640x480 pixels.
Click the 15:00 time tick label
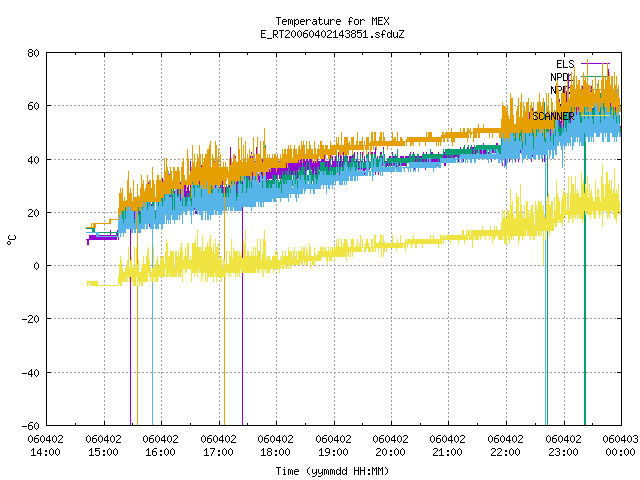tap(103, 452)
